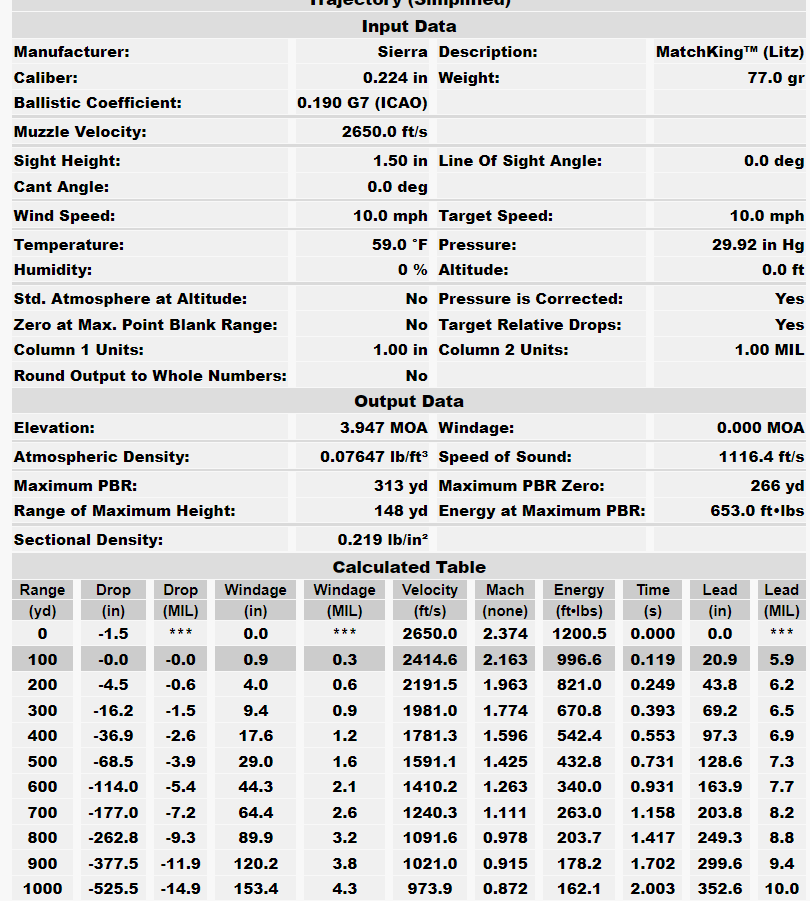This screenshot has width=810, height=901.
Task: Select the velocity cell "2414.6"
Action: (430, 660)
